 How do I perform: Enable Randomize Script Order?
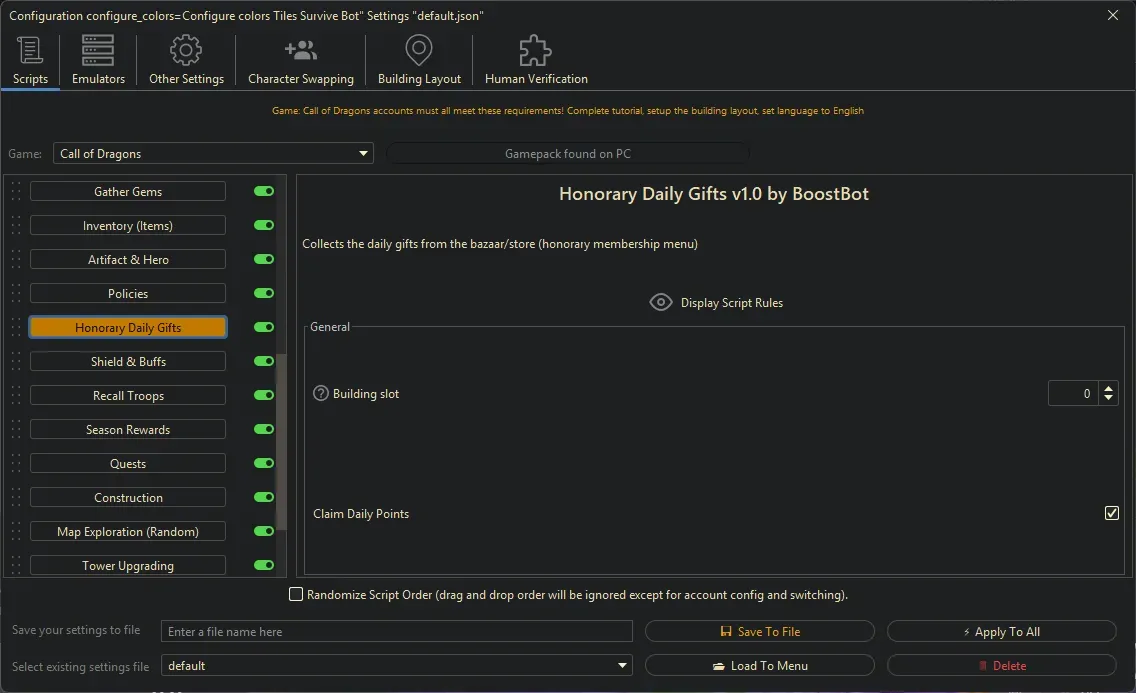coord(296,593)
